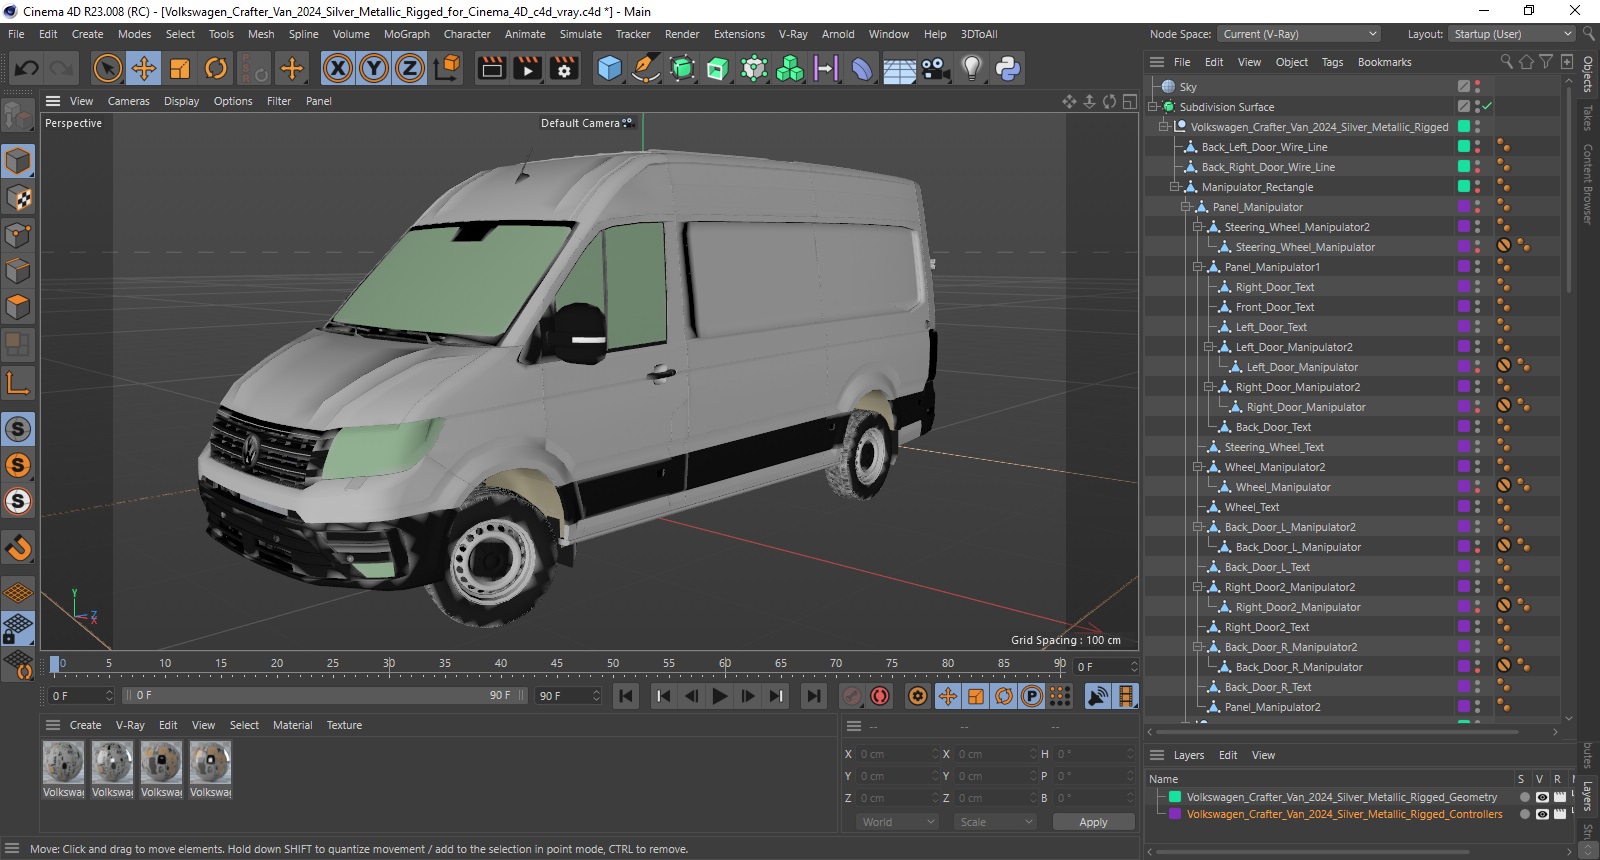Click timeline ruler at frame 45
Screen dimensions: 1600x860
(x=557, y=663)
